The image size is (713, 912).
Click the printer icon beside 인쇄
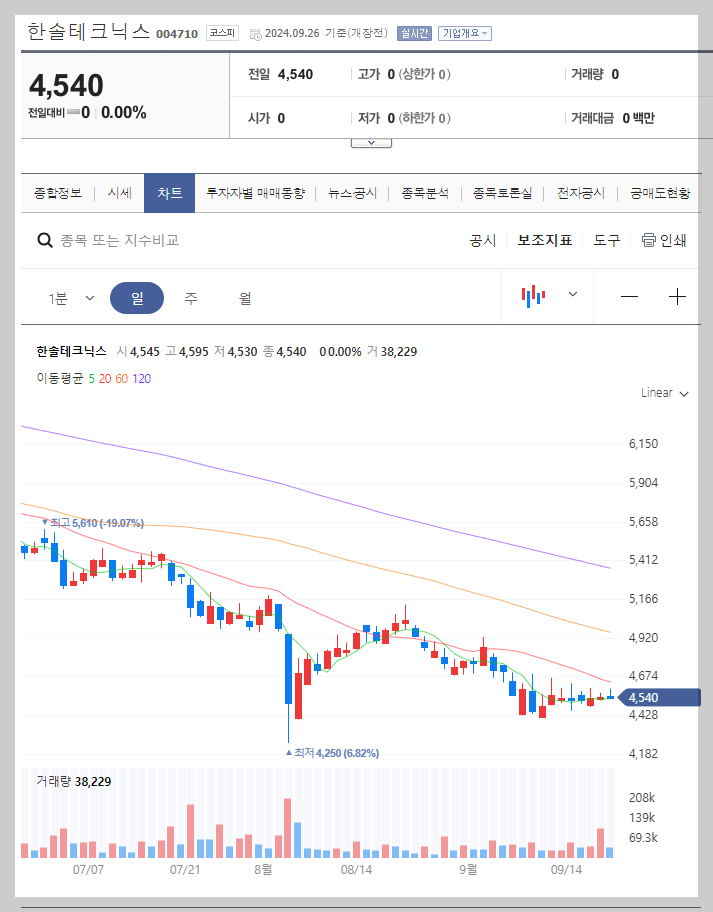click(x=651, y=241)
